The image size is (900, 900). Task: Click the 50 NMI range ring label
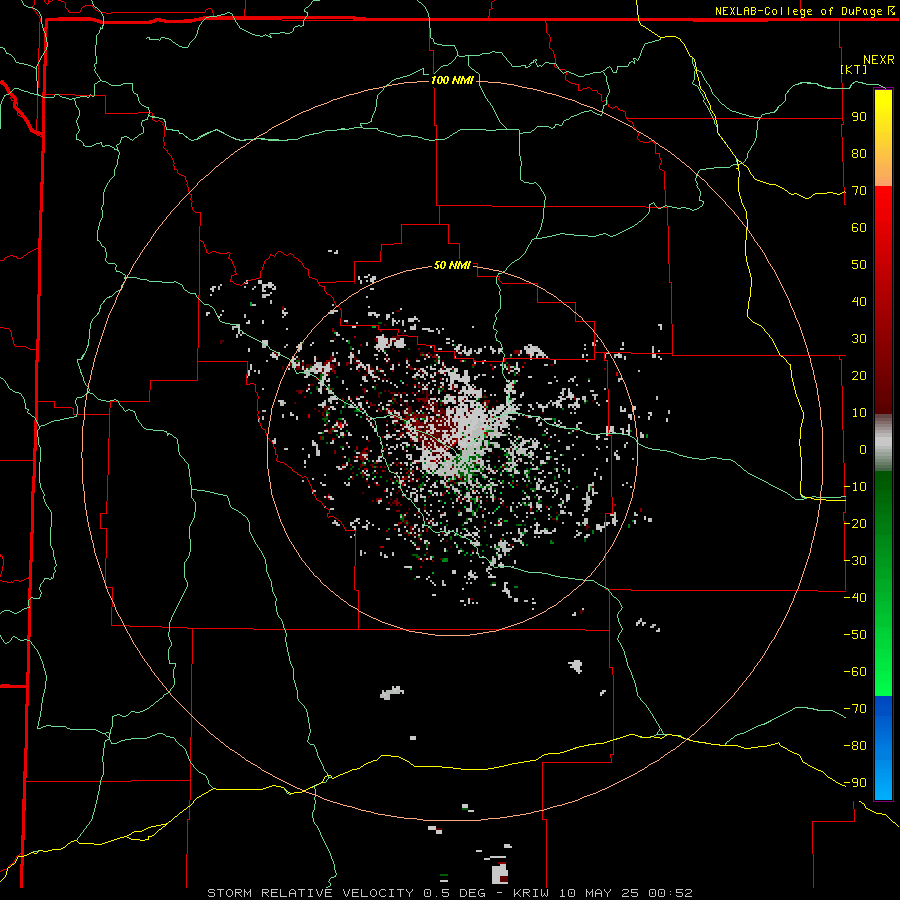pyautogui.click(x=452, y=265)
